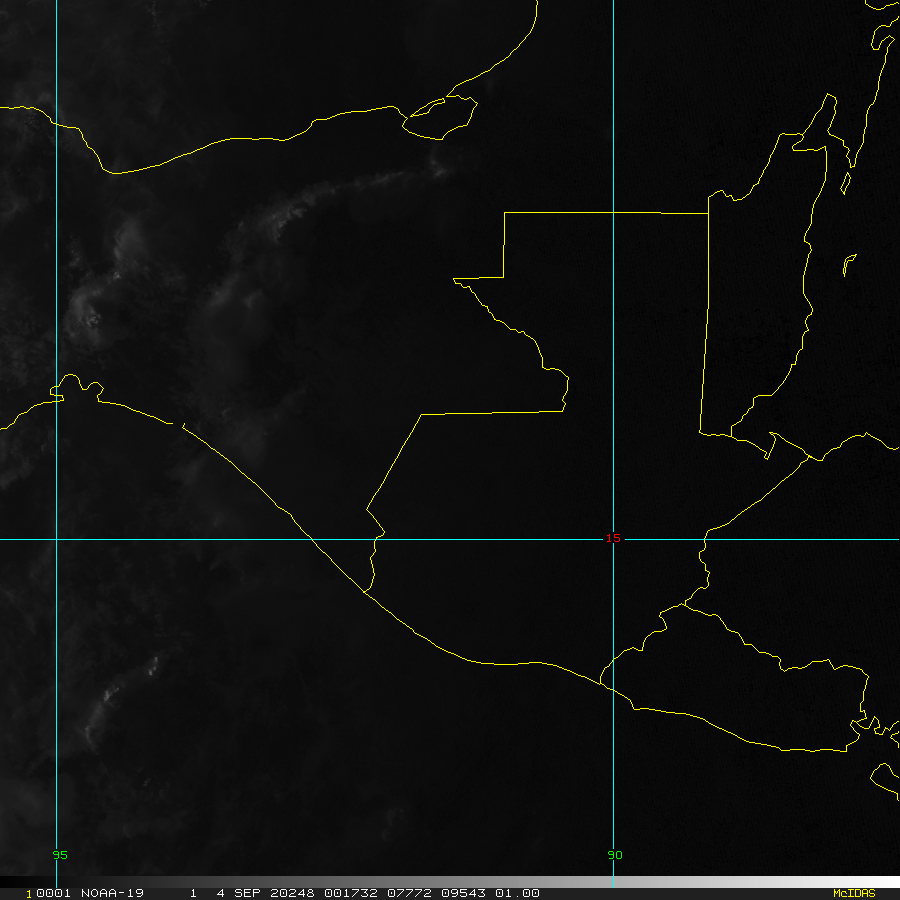This screenshot has width=900, height=900.
Task: Click the cloud streak in lower-left ocean
Action: (x=110, y=700)
